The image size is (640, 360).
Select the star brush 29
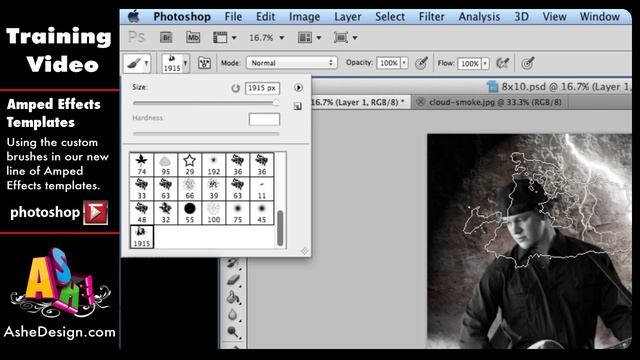click(189, 164)
